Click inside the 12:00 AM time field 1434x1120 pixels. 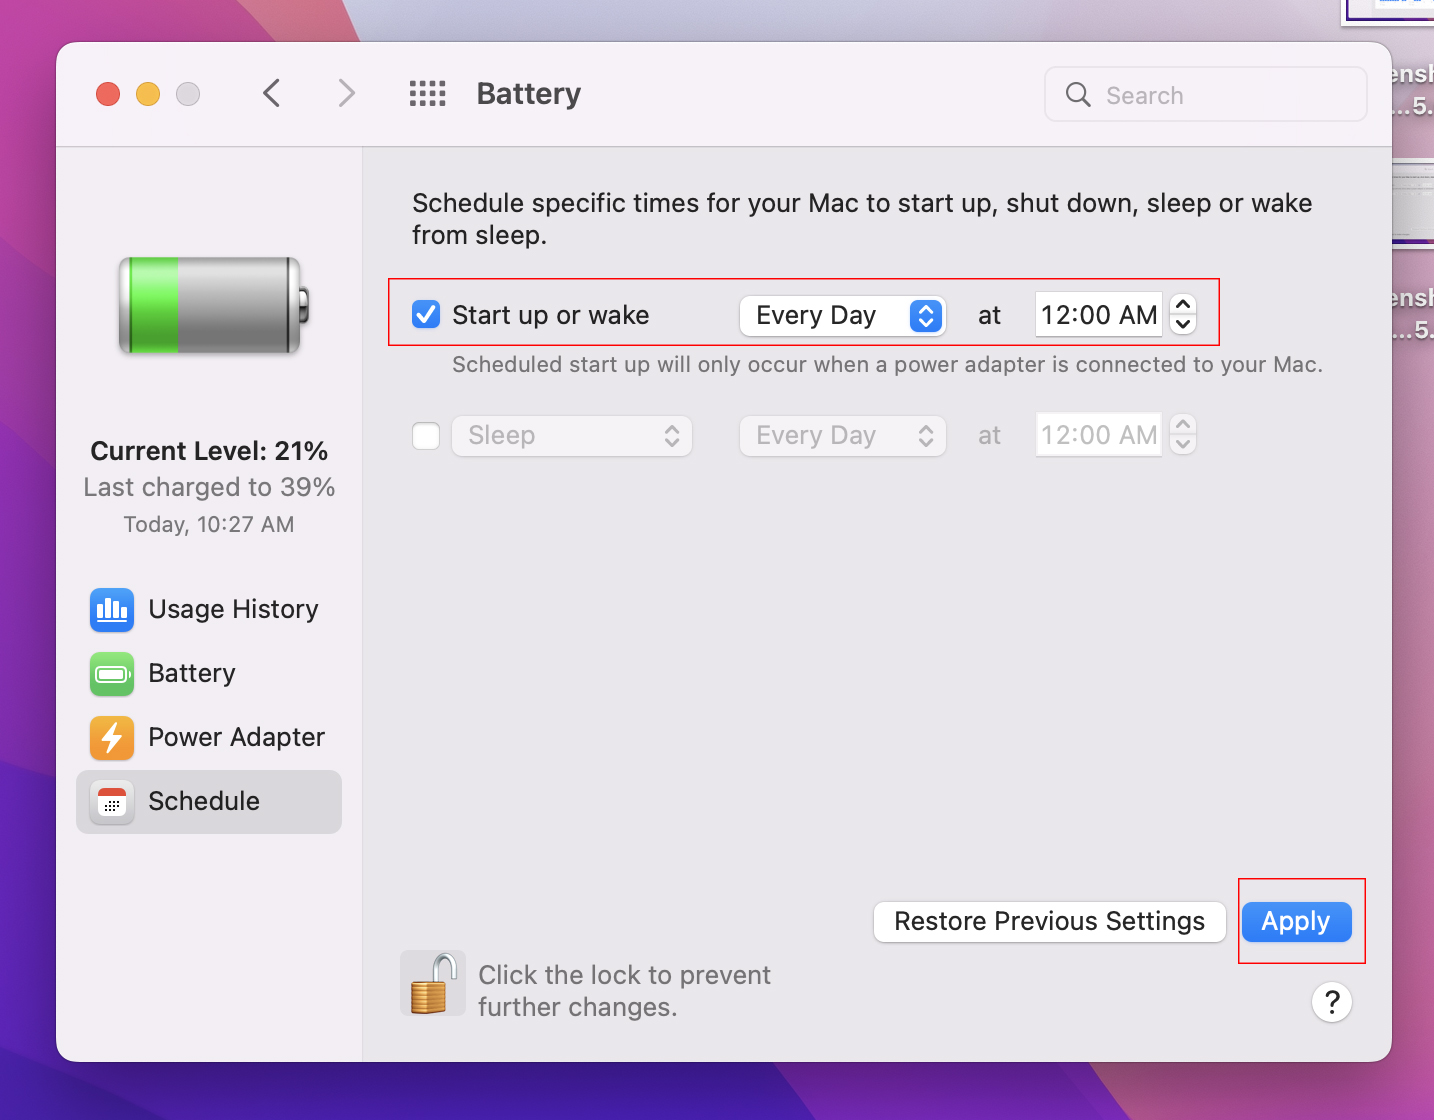1098,314
